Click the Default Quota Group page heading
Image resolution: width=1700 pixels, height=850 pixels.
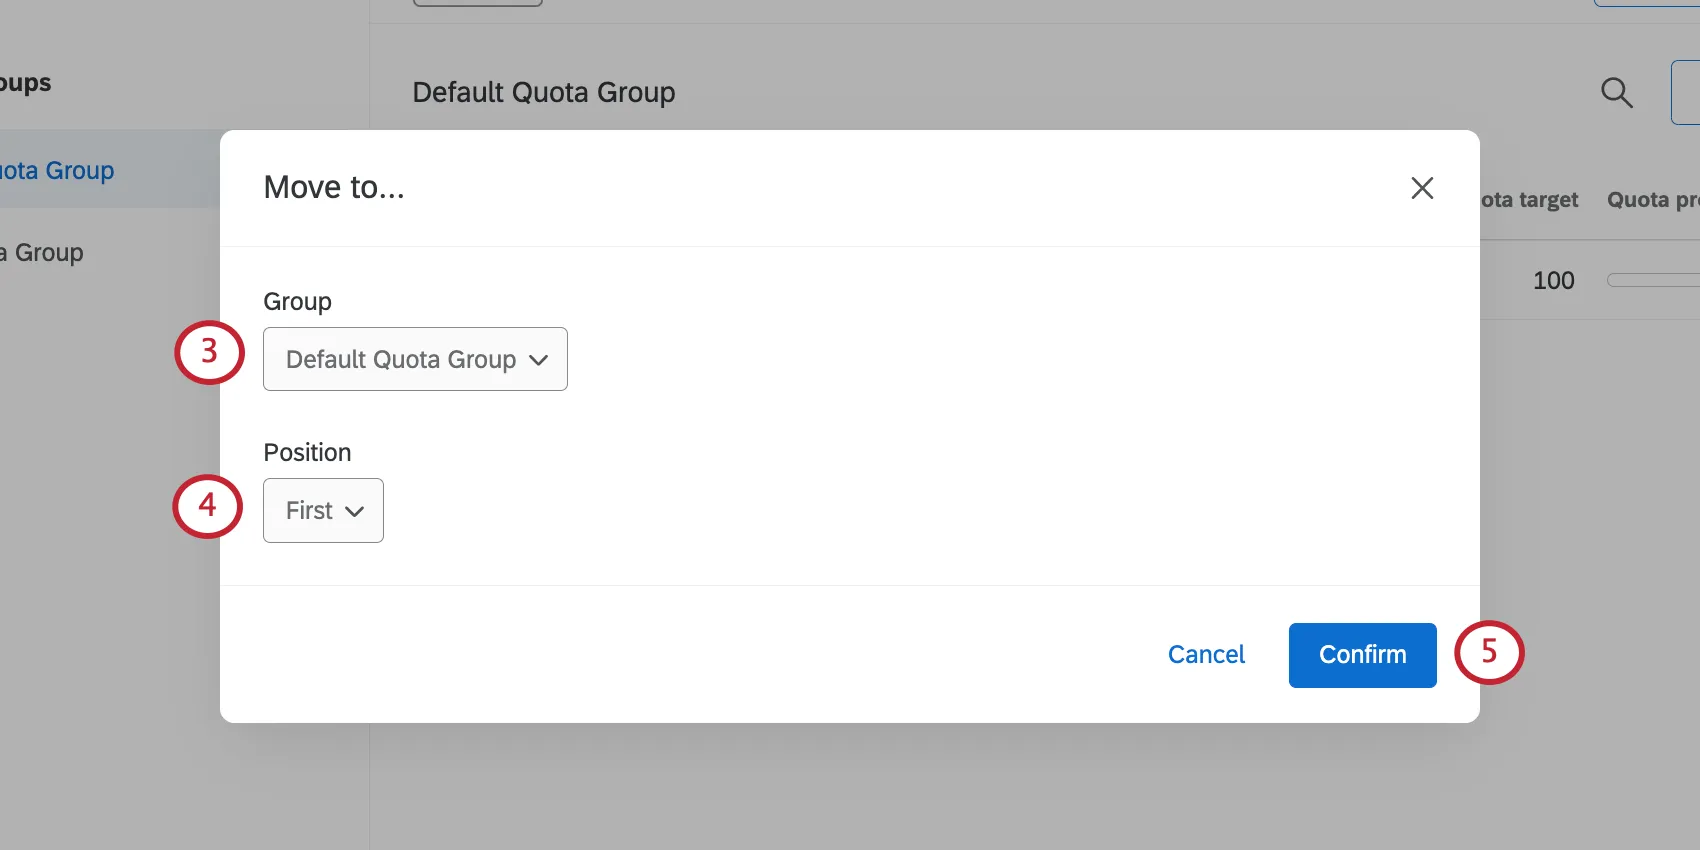544,92
